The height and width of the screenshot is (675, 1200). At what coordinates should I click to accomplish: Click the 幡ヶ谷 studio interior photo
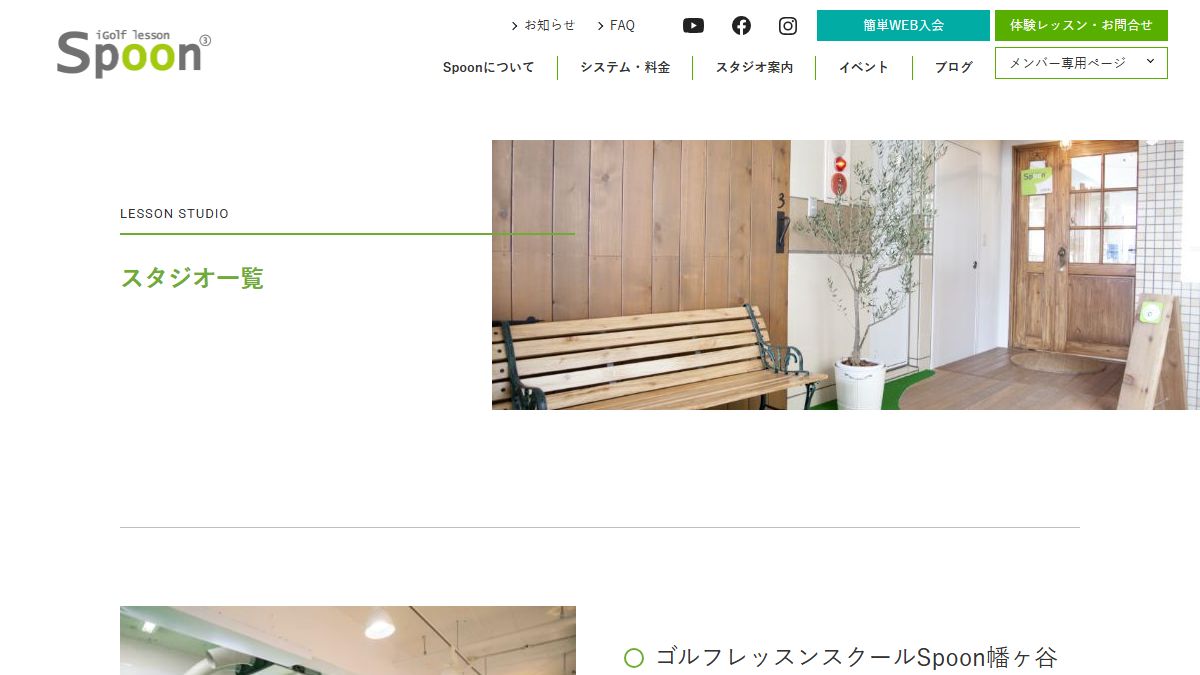tap(348, 640)
